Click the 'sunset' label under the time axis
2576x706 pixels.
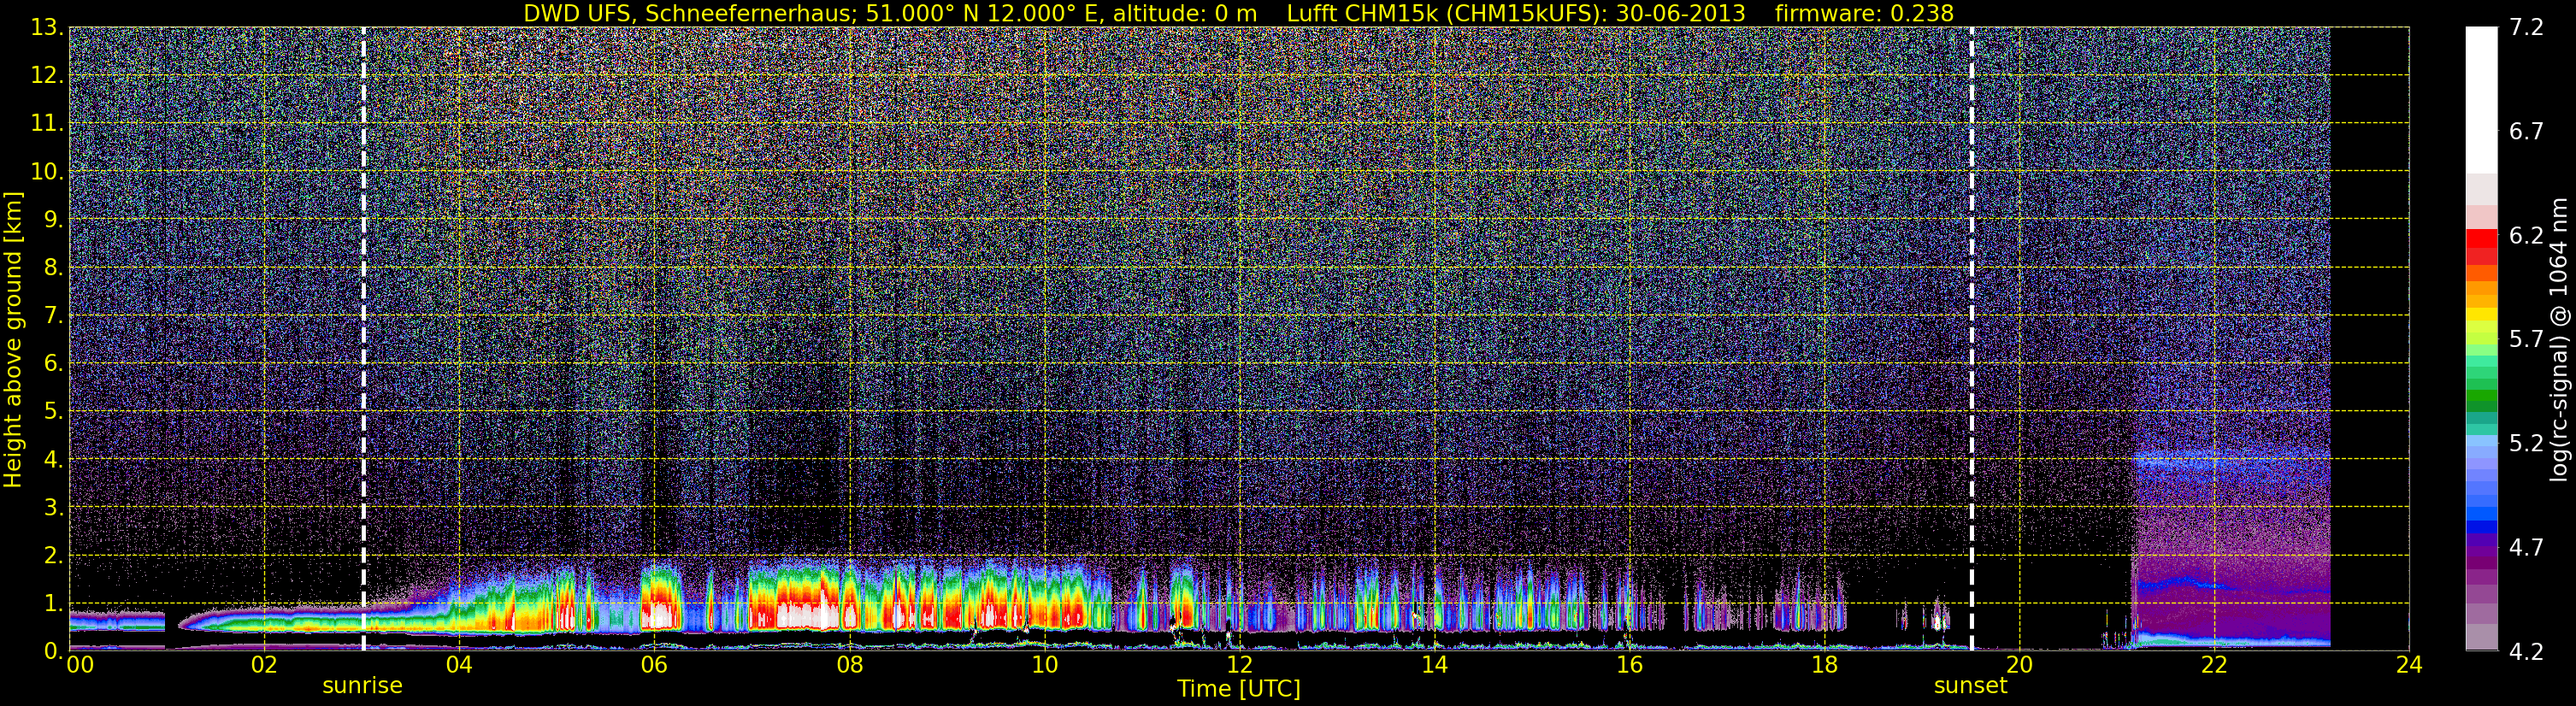[x=1970, y=686]
